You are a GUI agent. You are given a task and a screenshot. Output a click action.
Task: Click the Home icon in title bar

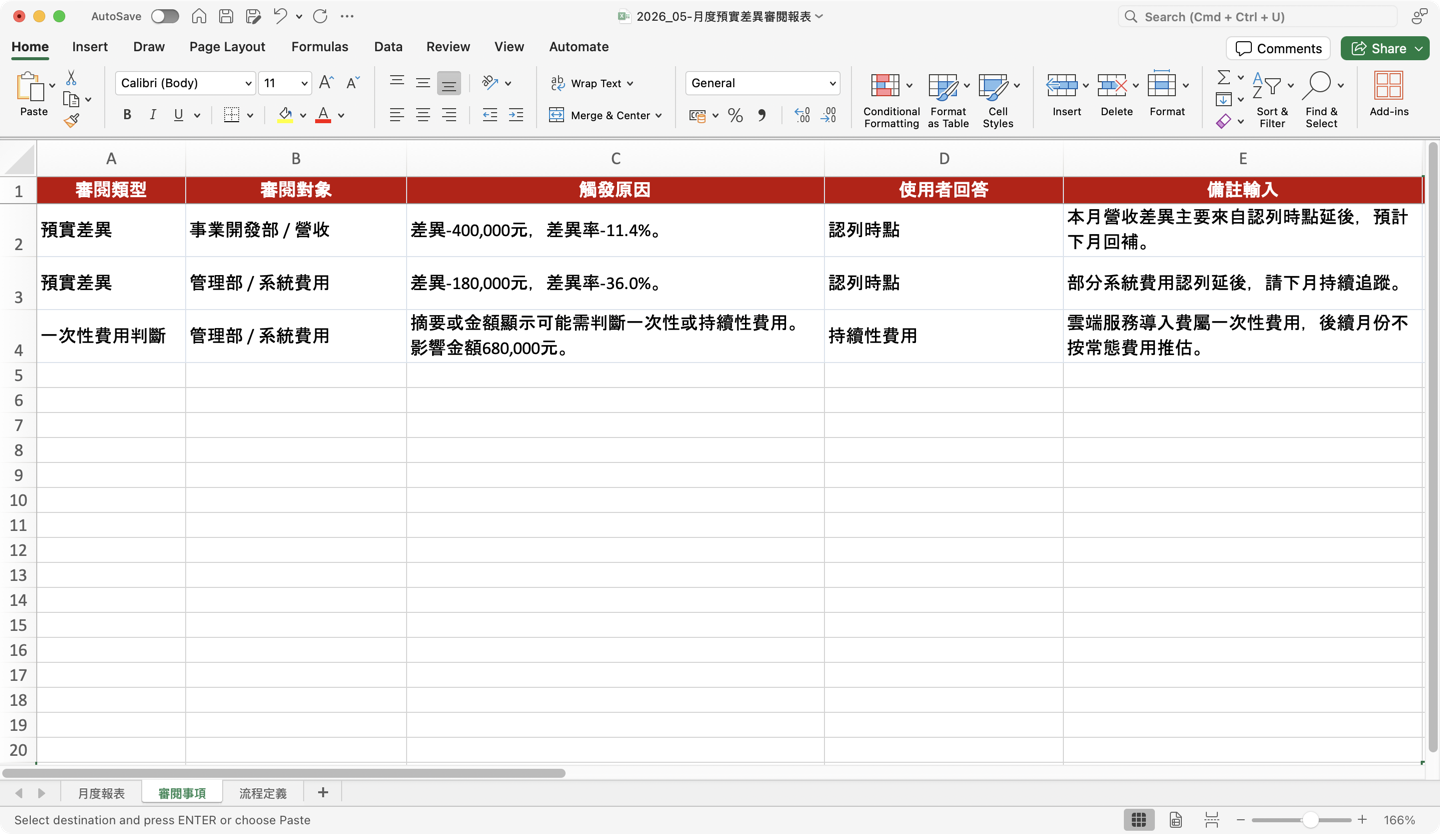click(x=199, y=16)
